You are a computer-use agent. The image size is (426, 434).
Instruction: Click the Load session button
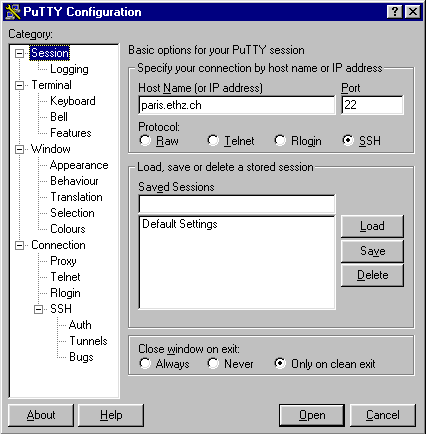point(372,226)
